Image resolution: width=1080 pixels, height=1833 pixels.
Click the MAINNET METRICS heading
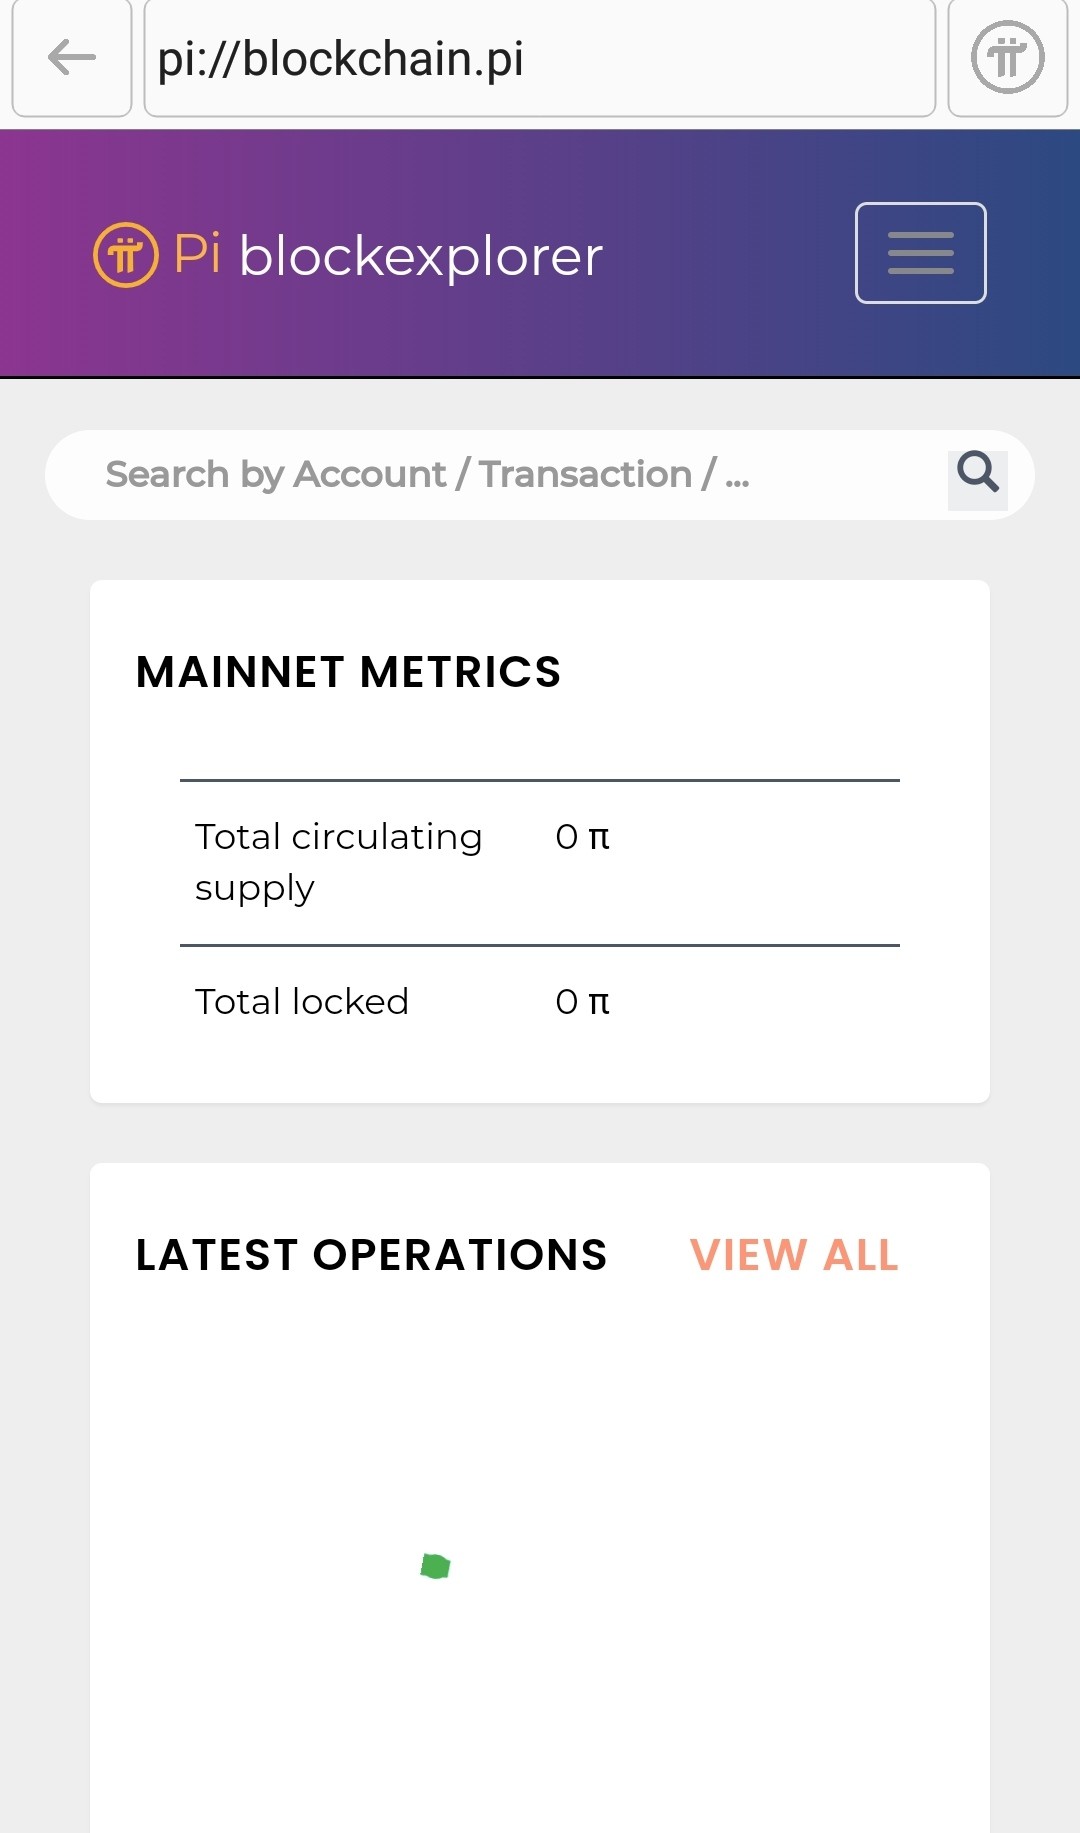click(348, 672)
